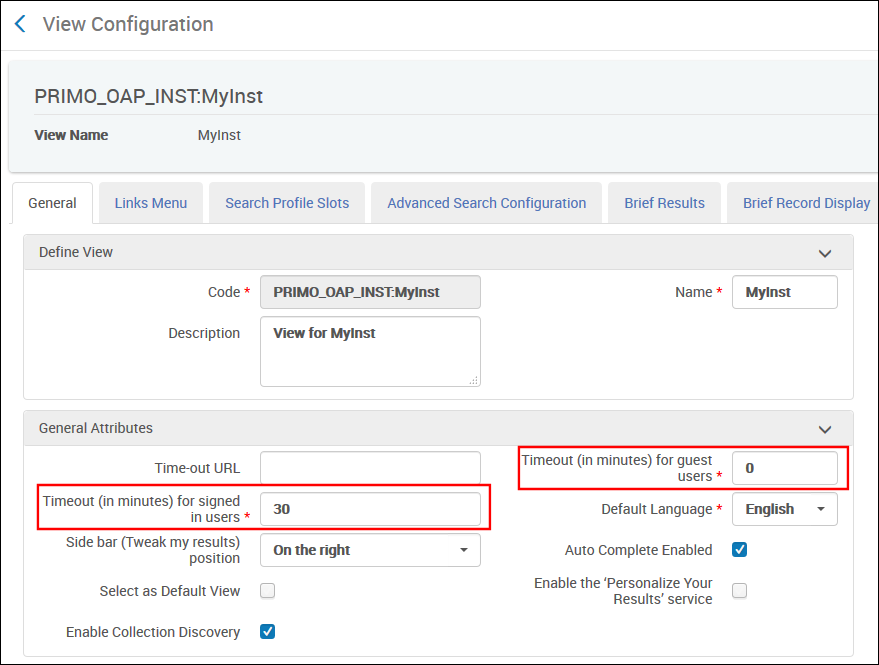
Task: Uncheck Auto Complete Enabled checkbox
Action: coord(740,550)
